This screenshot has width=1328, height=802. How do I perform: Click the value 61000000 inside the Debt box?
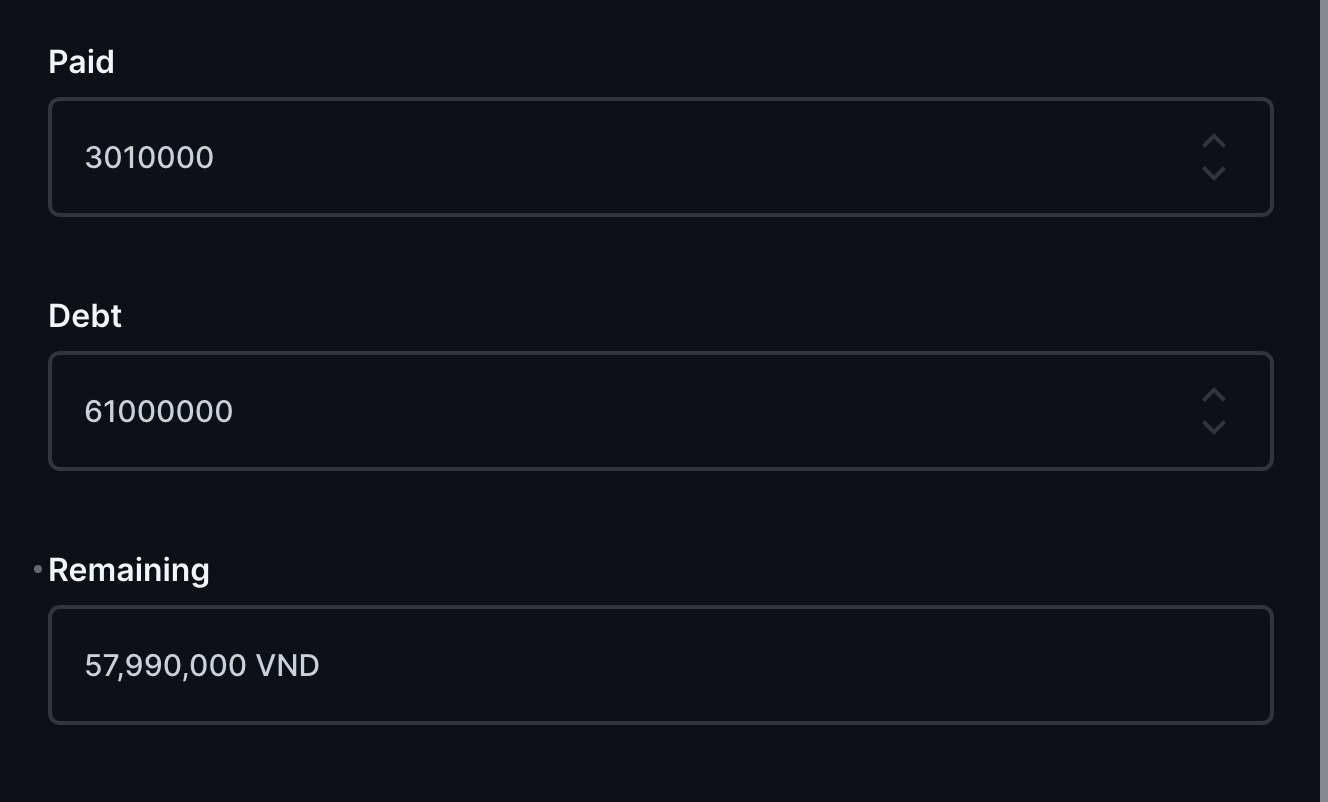pos(159,411)
